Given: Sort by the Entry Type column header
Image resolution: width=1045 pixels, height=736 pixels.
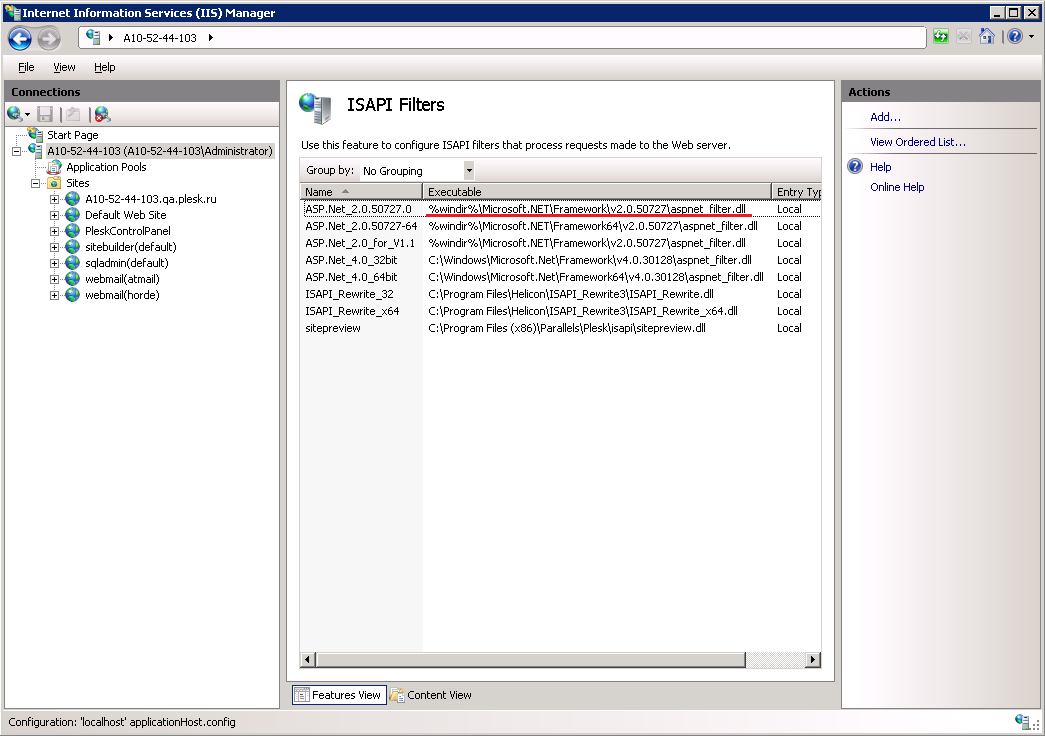Looking at the screenshot, I should coord(796,192).
